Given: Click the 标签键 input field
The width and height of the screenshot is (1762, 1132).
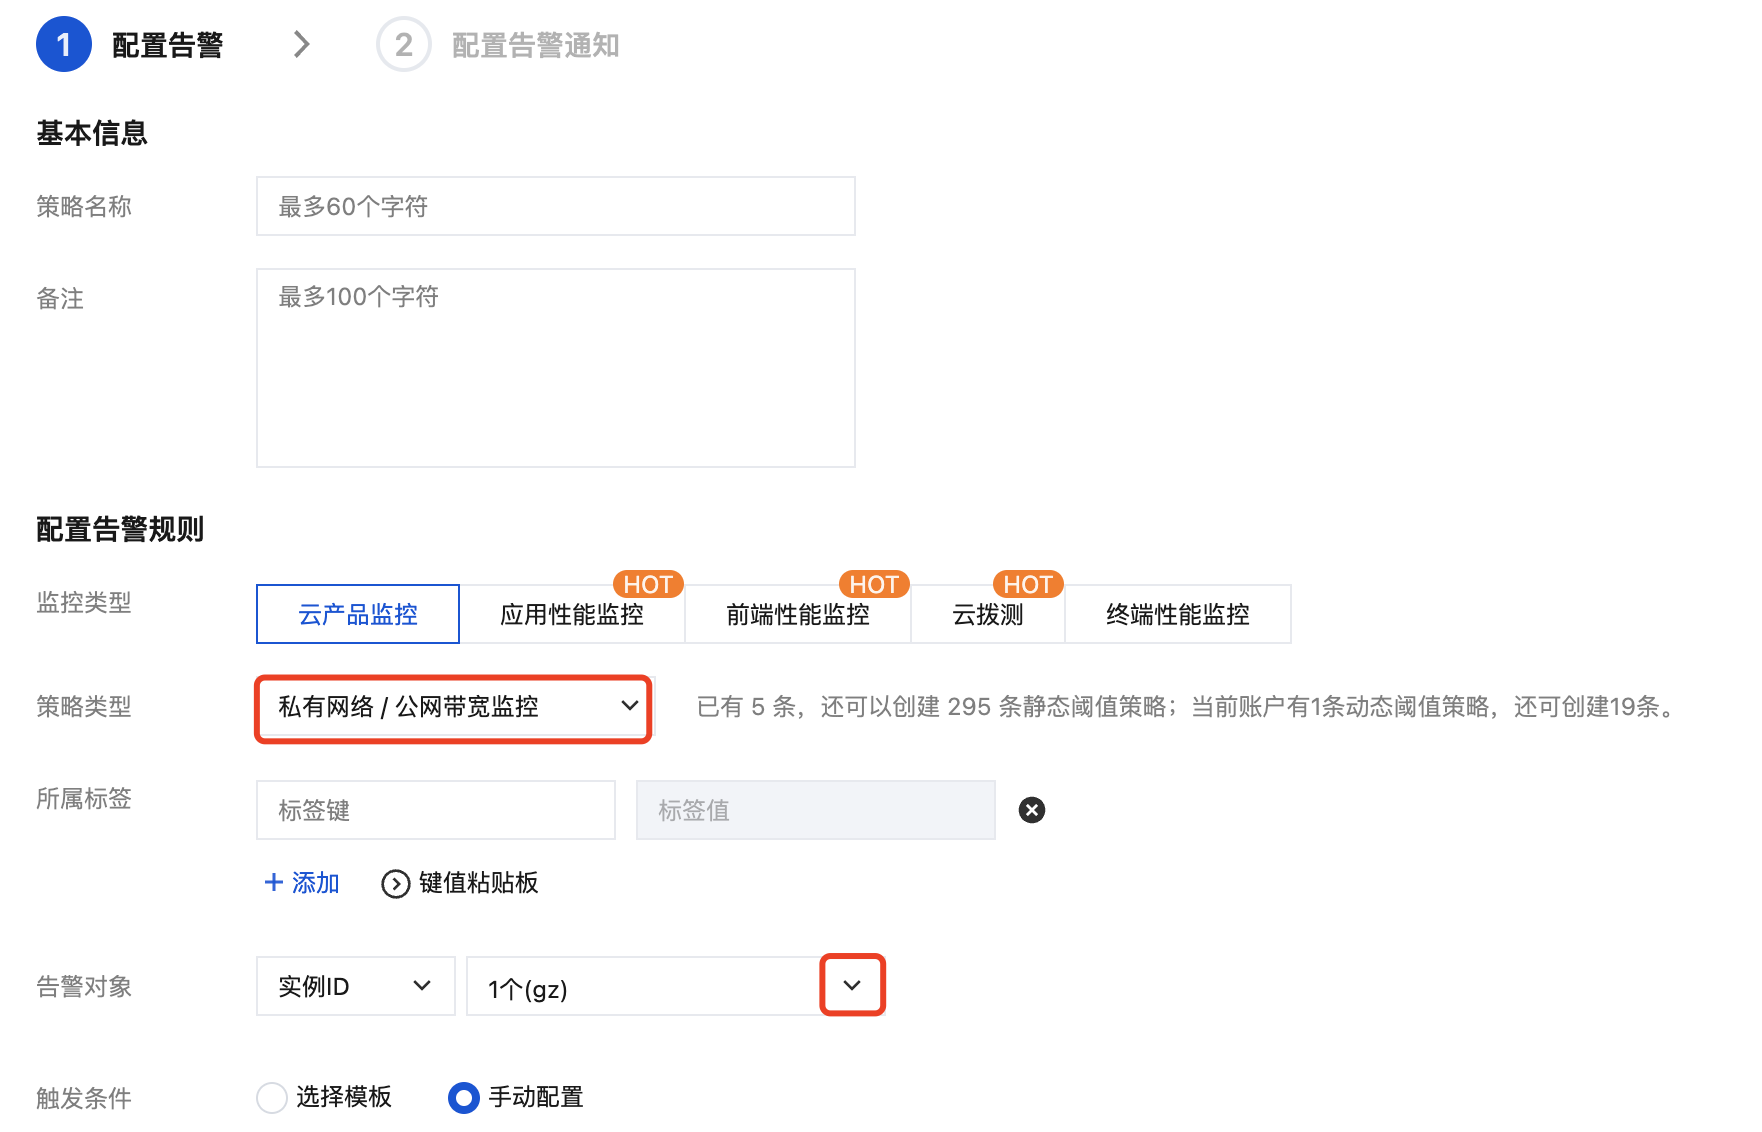Looking at the screenshot, I should coord(436,810).
